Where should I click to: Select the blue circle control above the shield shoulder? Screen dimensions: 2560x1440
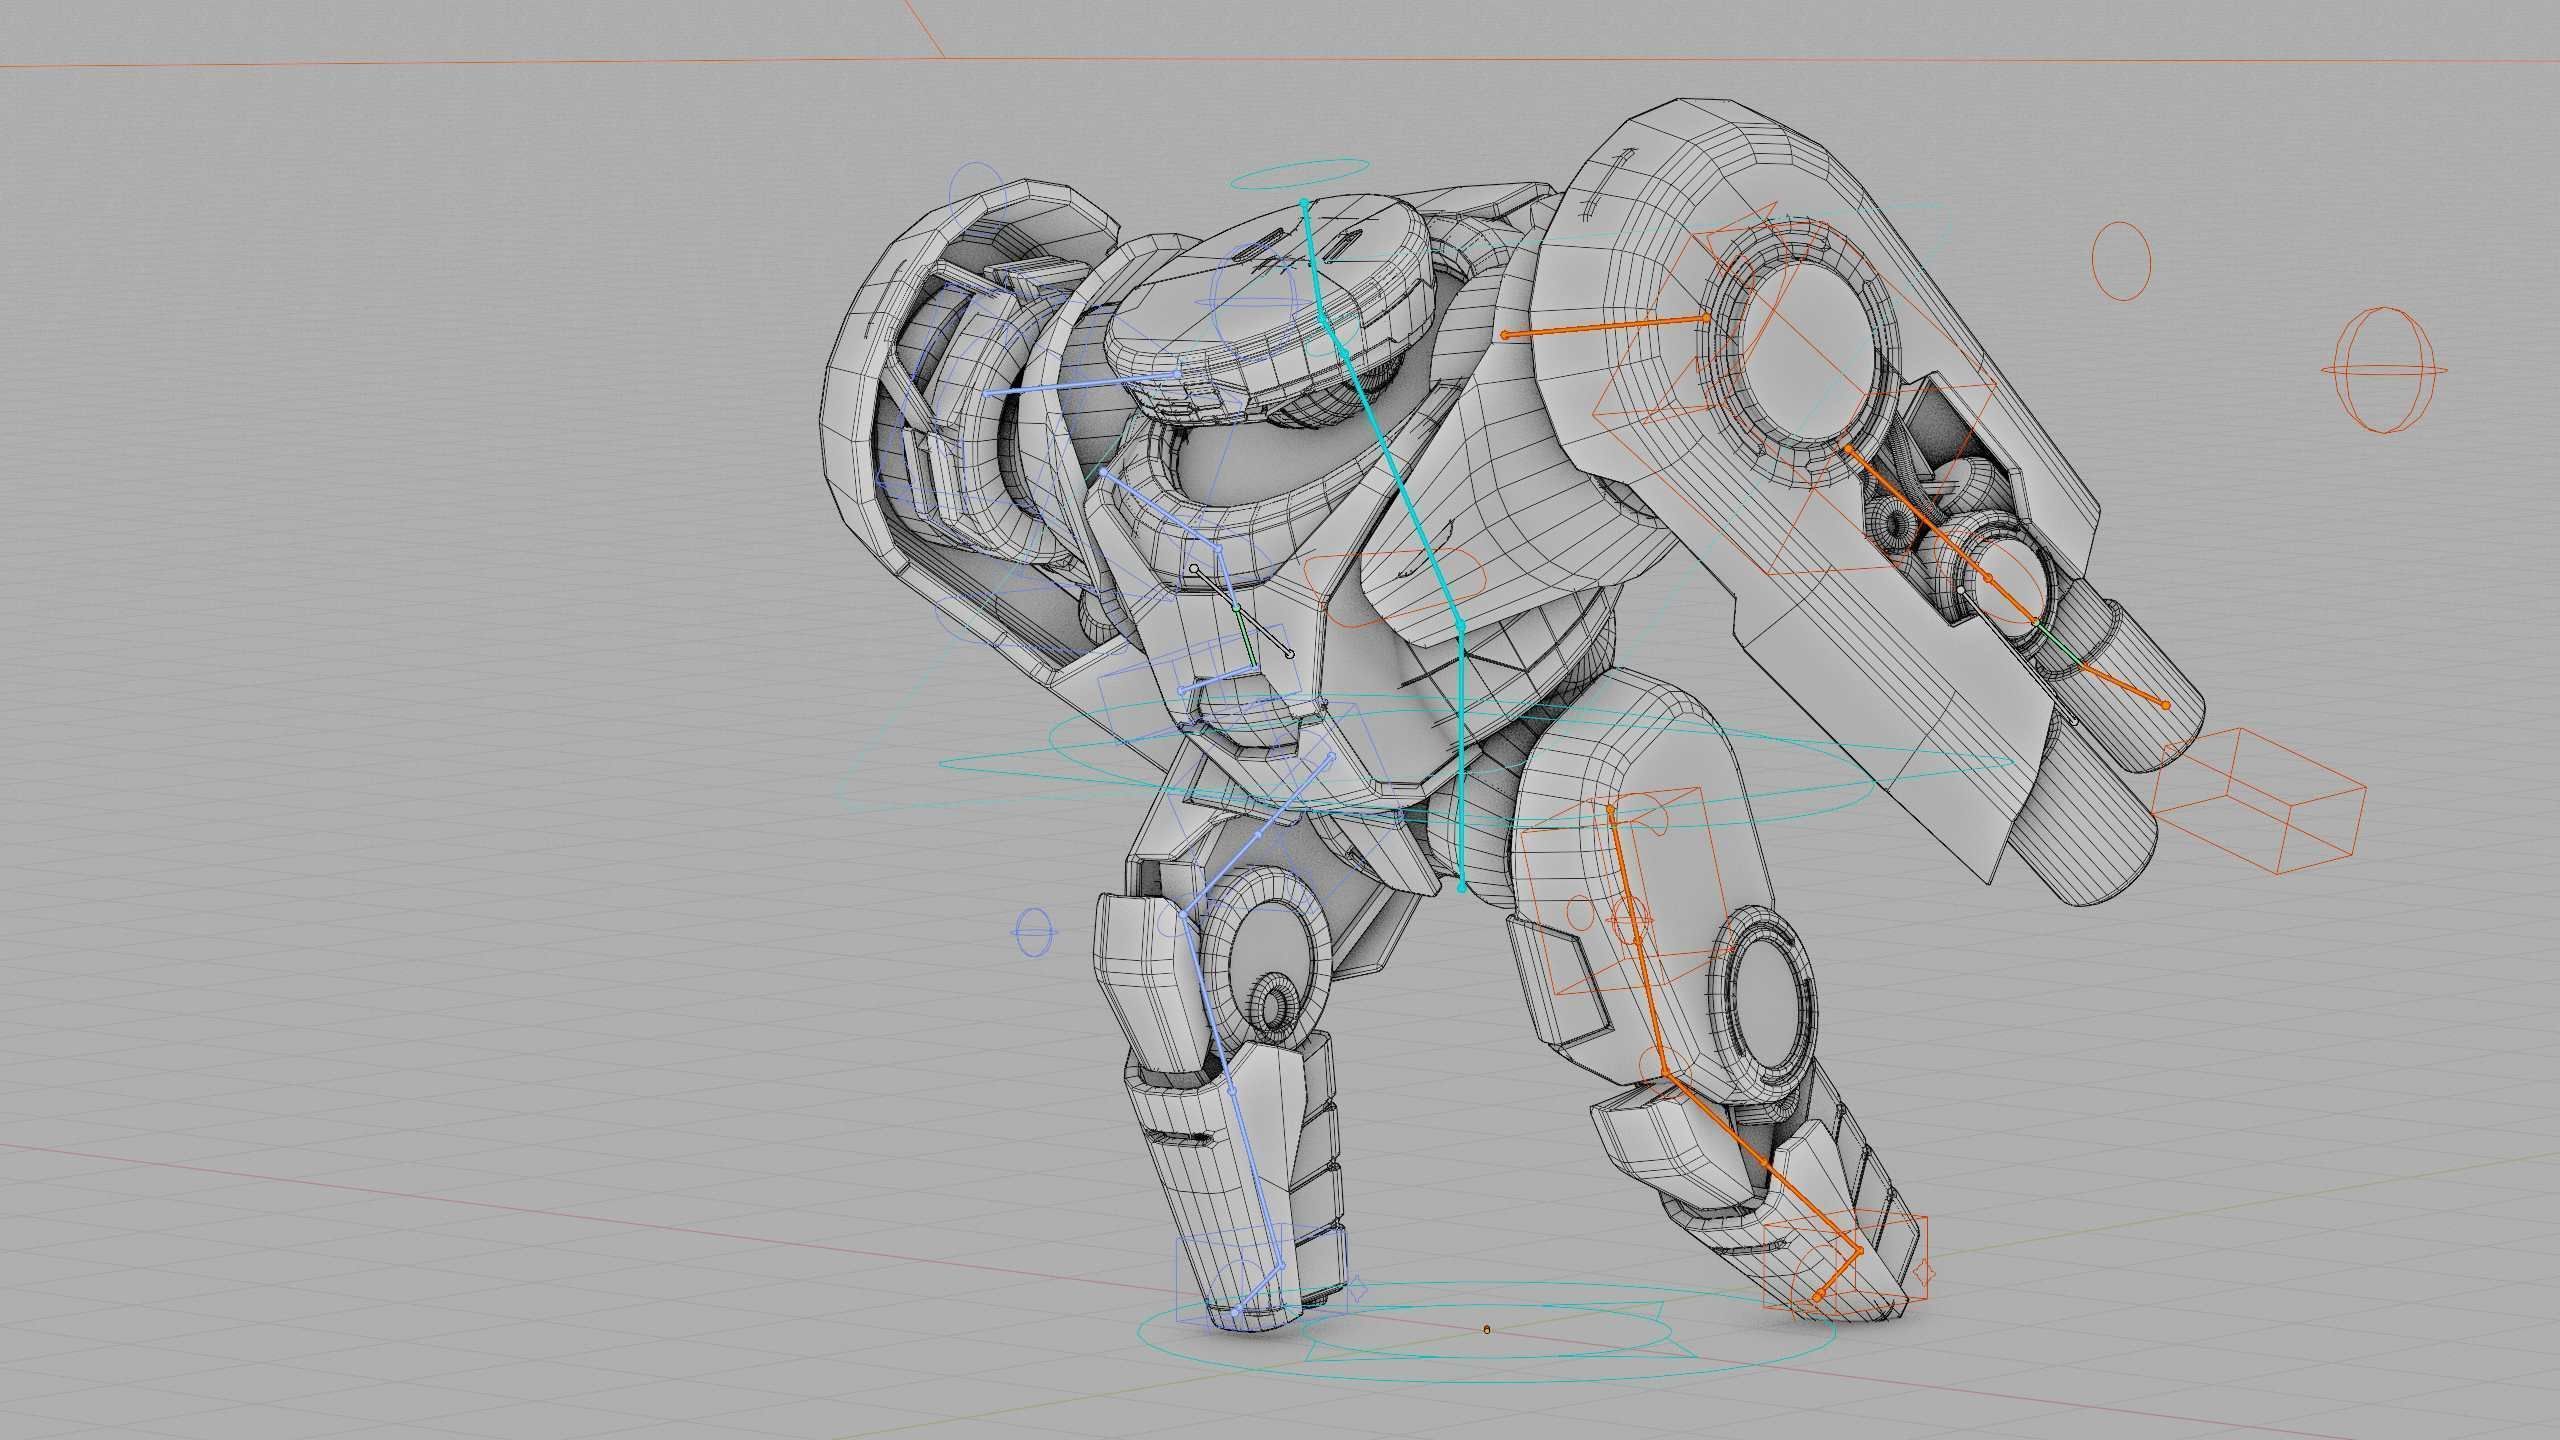point(976,197)
